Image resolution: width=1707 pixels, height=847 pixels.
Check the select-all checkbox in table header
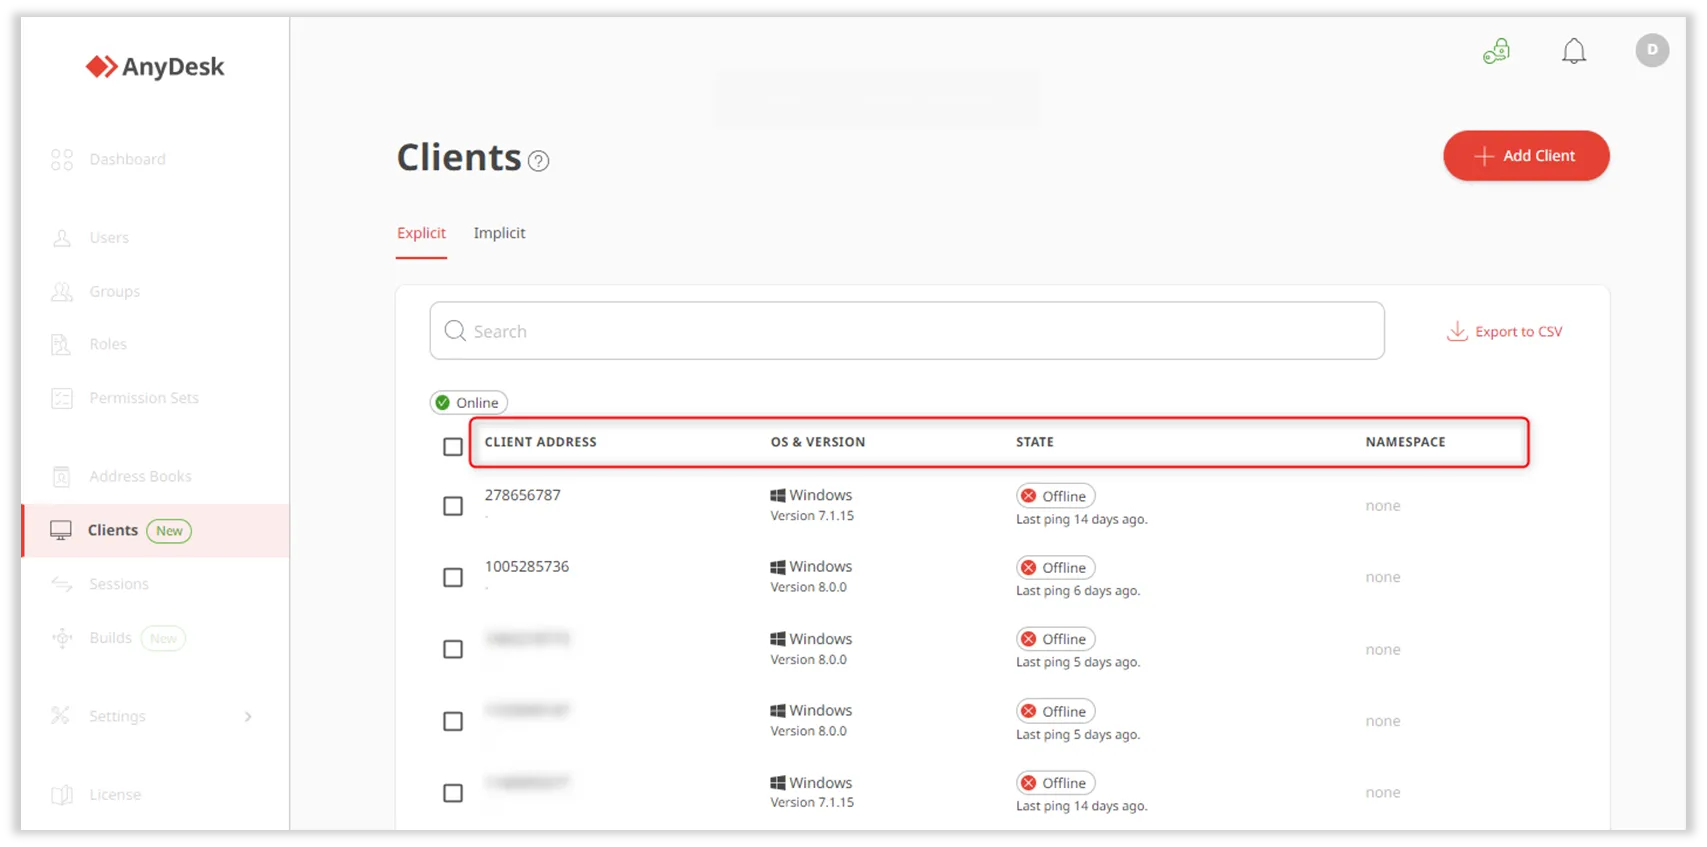click(x=453, y=446)
